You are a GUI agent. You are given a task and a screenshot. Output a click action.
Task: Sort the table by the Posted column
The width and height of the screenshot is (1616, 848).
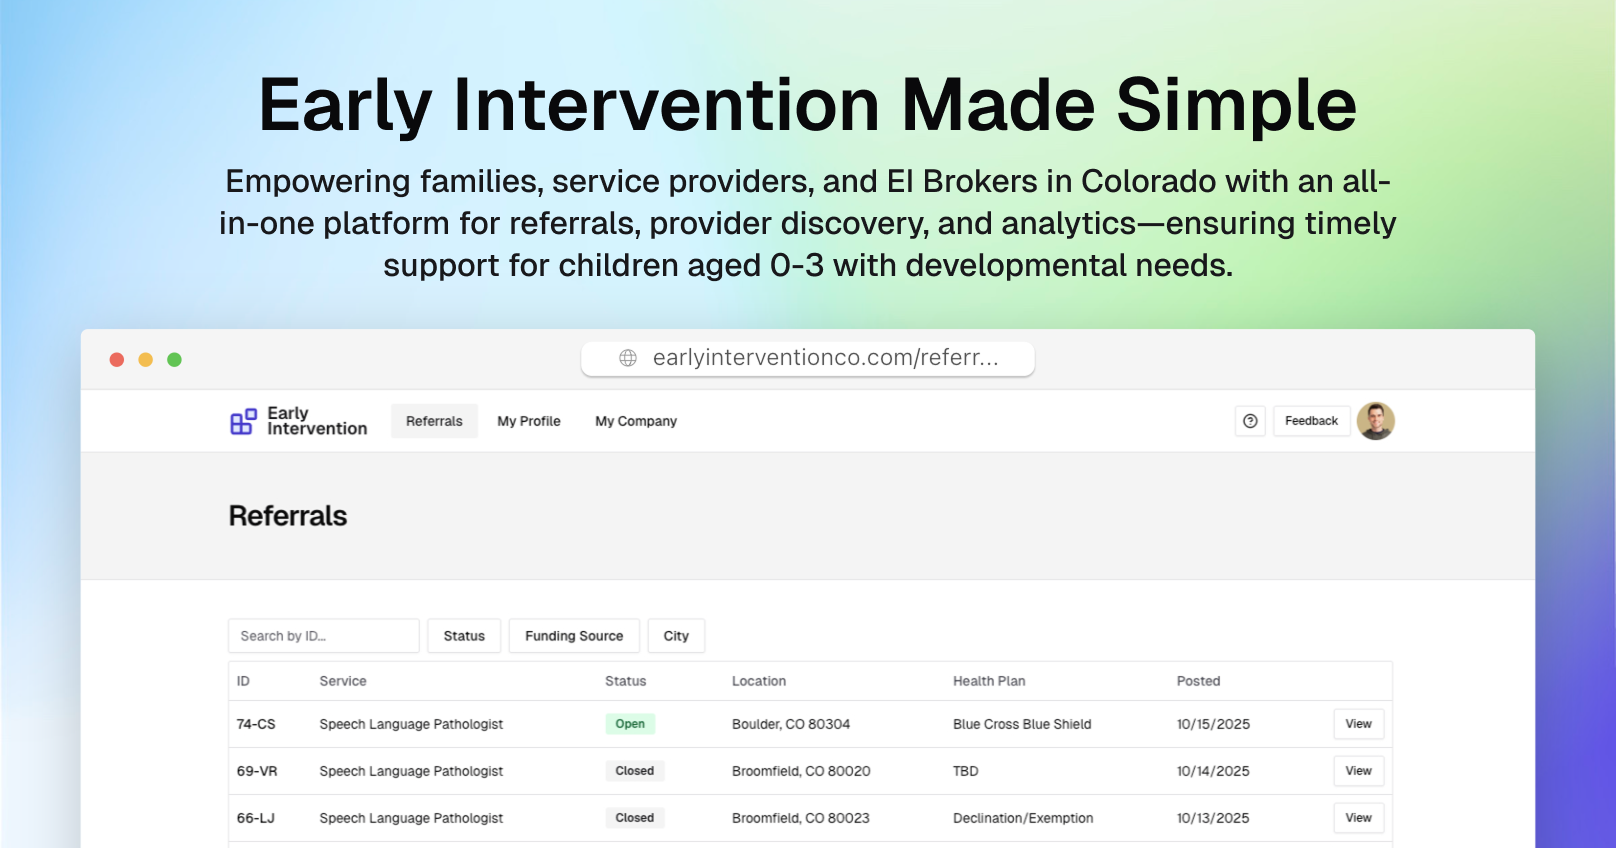pyautogui.click(x=1198, y=680)
